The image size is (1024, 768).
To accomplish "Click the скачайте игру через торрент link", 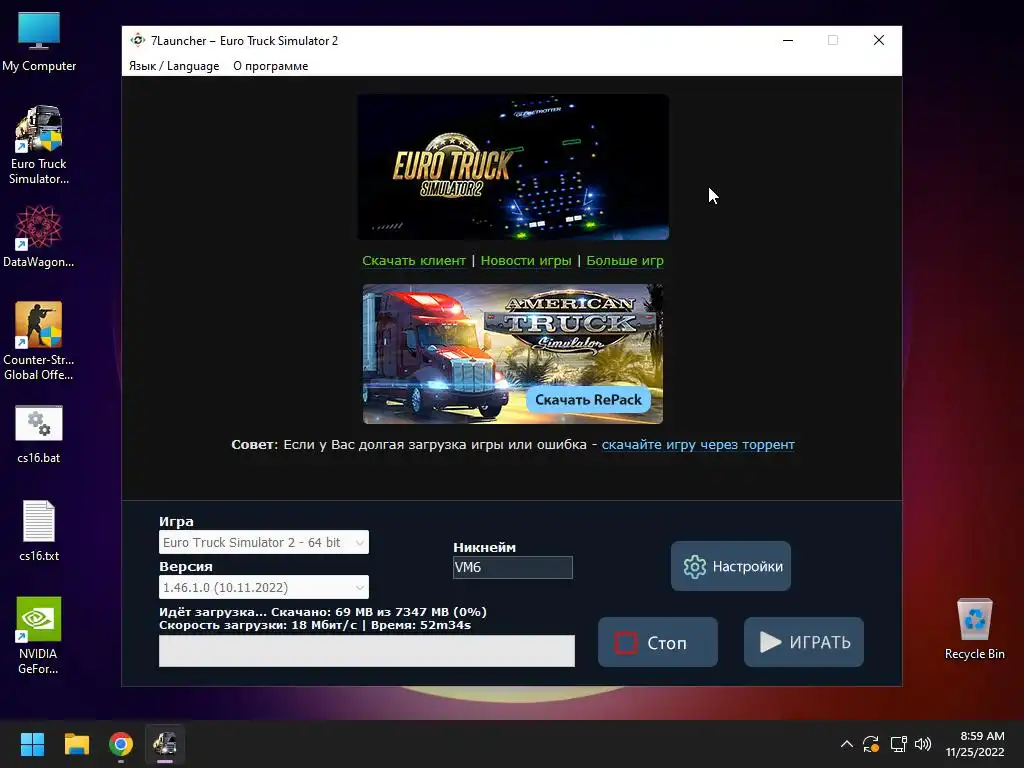I will point(698,445).
